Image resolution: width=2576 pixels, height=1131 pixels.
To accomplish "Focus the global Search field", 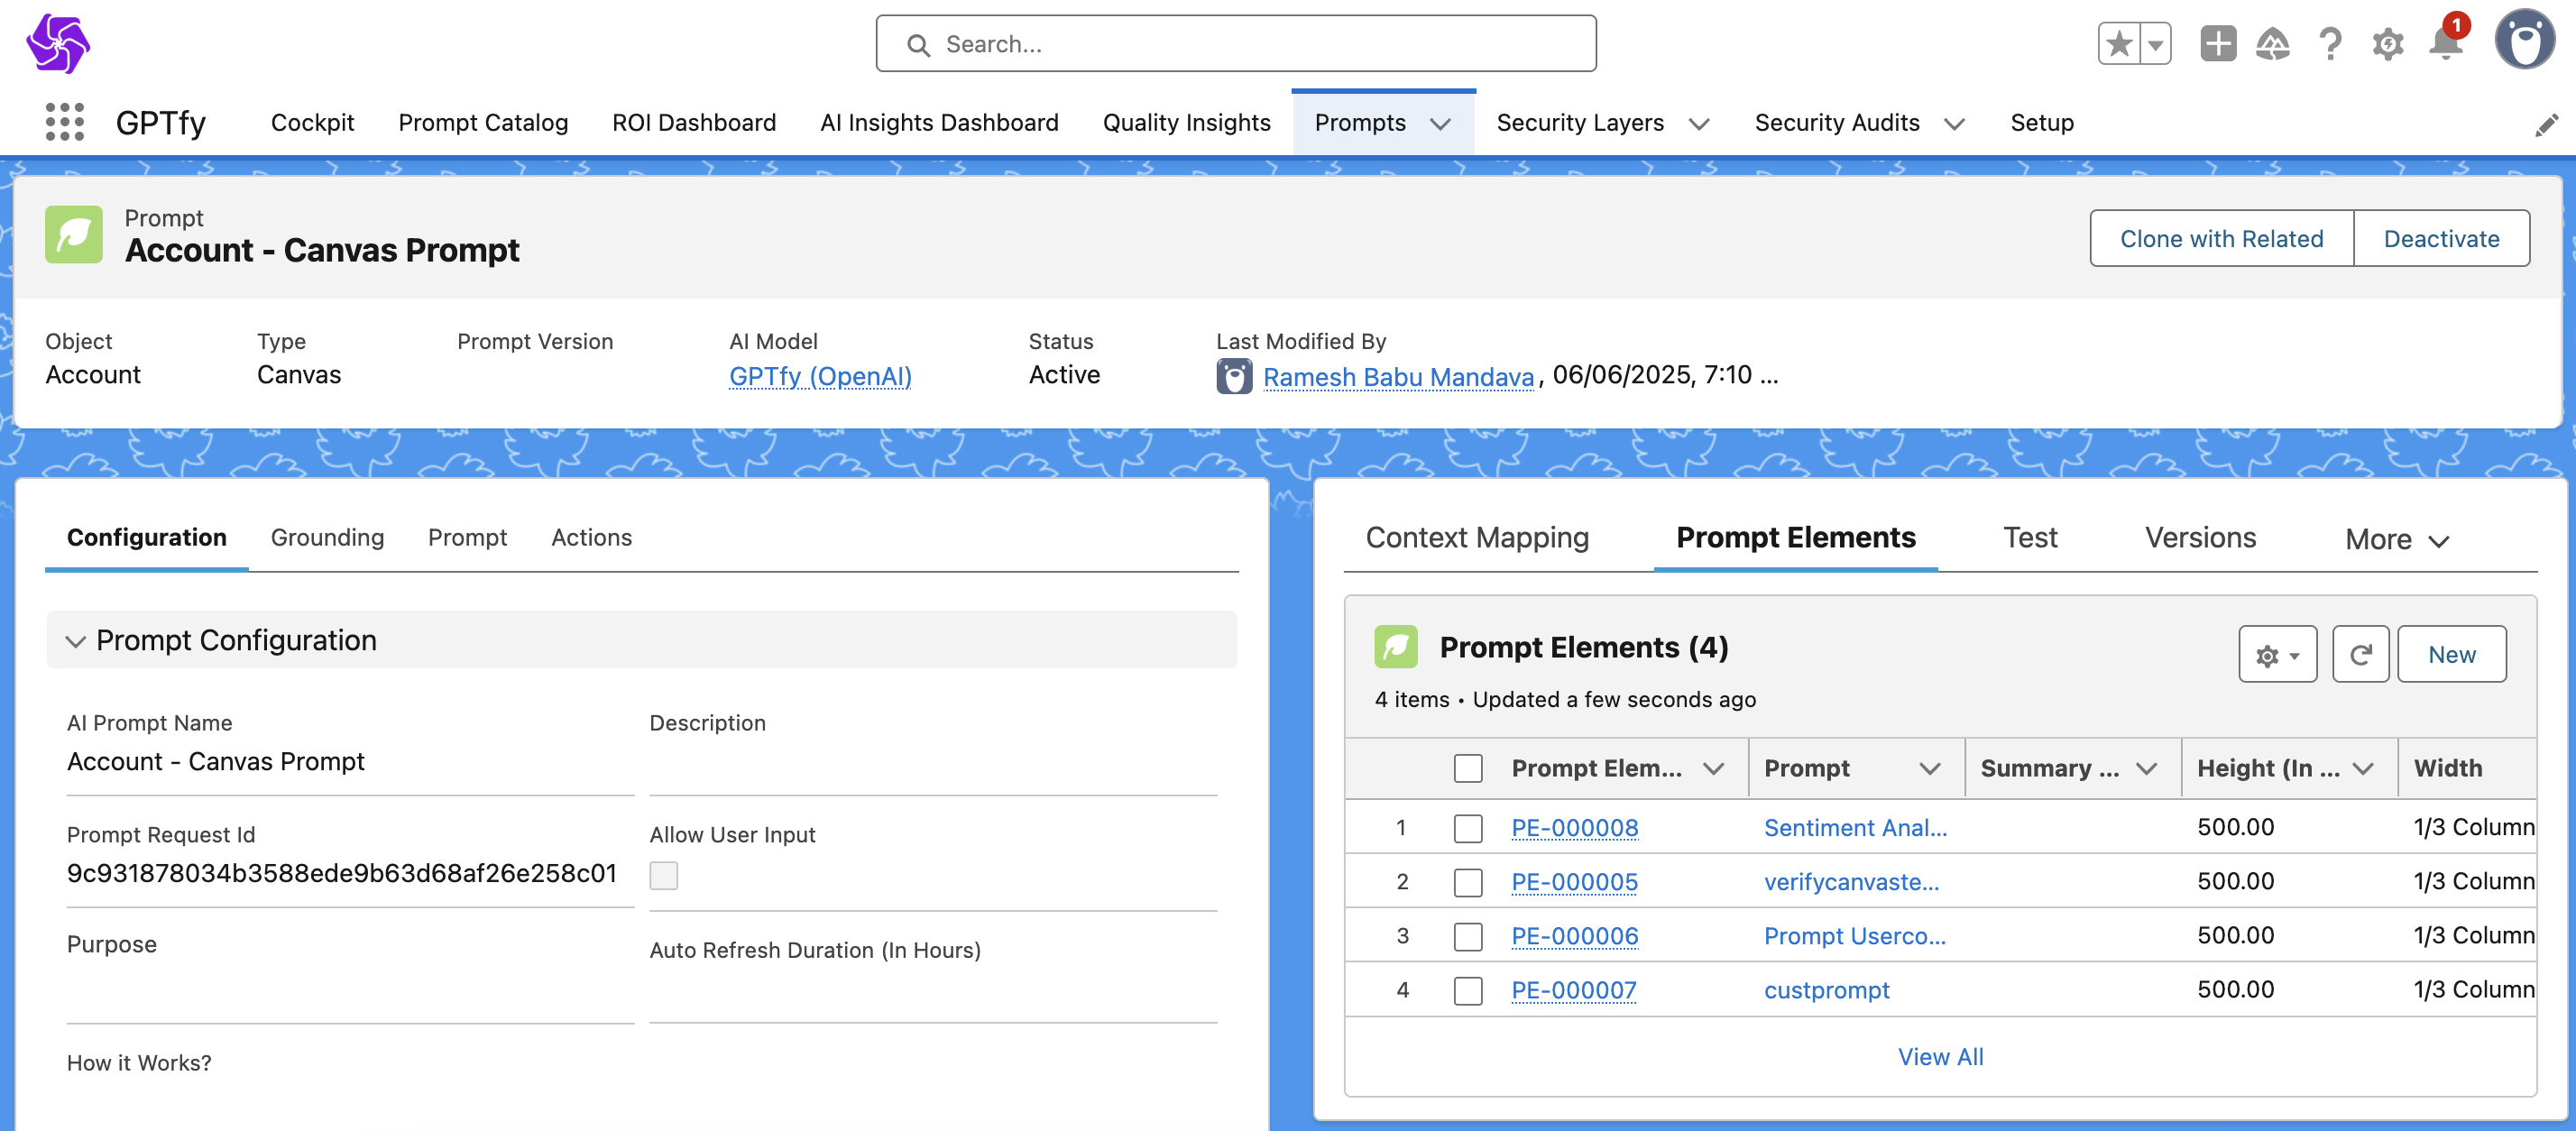I will (1236, 44).
